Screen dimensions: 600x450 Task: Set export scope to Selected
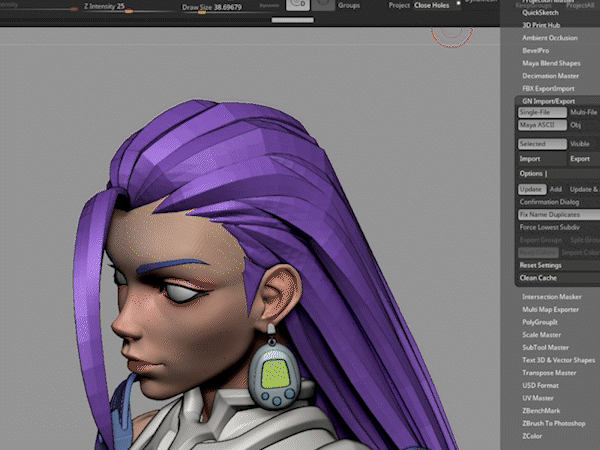coord(542,144)
